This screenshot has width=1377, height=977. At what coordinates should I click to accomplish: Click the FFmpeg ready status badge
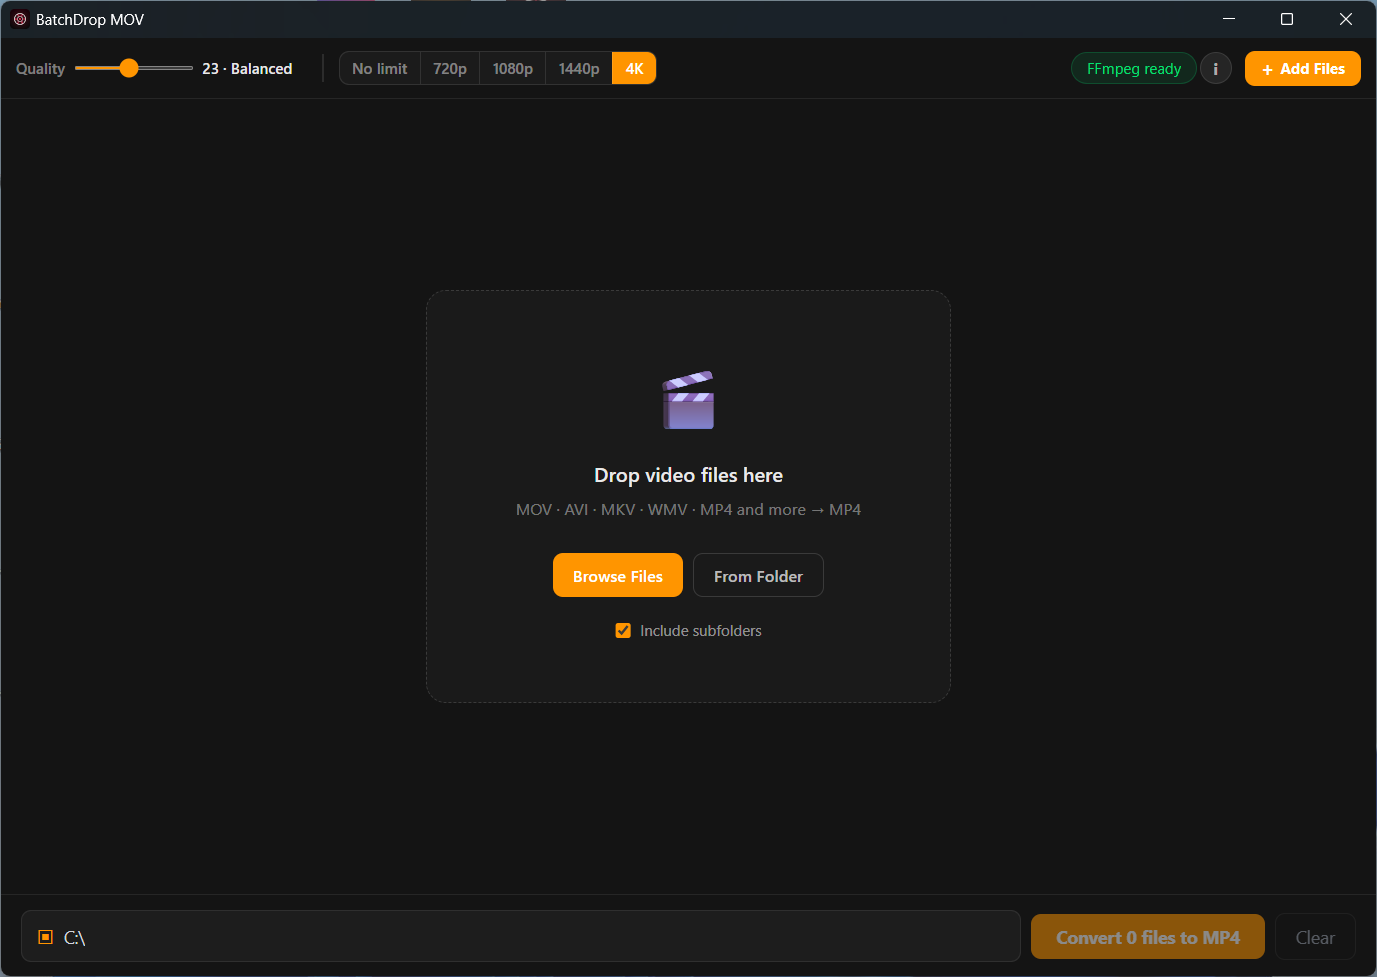pos(1134,69)
